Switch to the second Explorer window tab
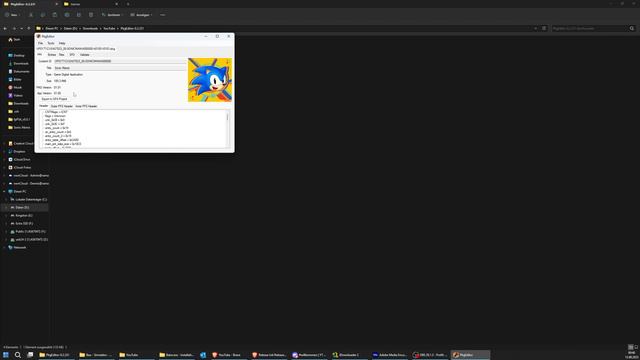 pos(90,4)
